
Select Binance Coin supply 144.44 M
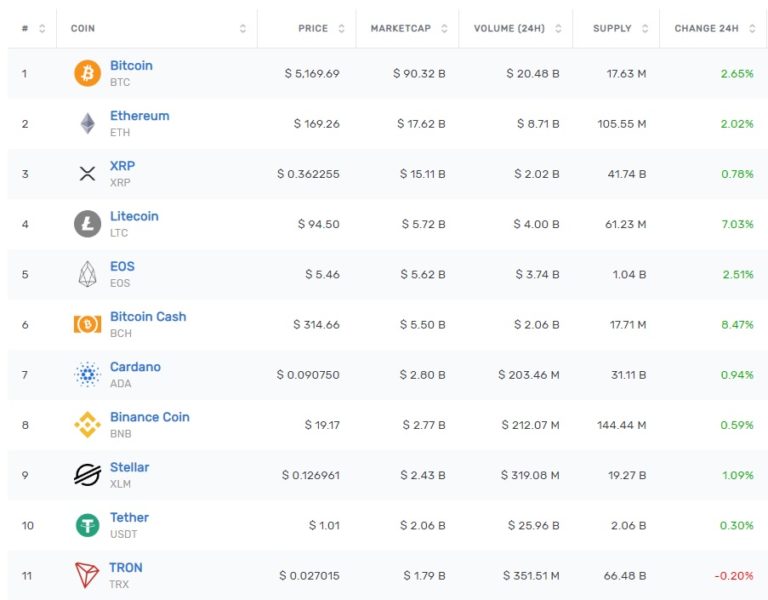point(622,425)
